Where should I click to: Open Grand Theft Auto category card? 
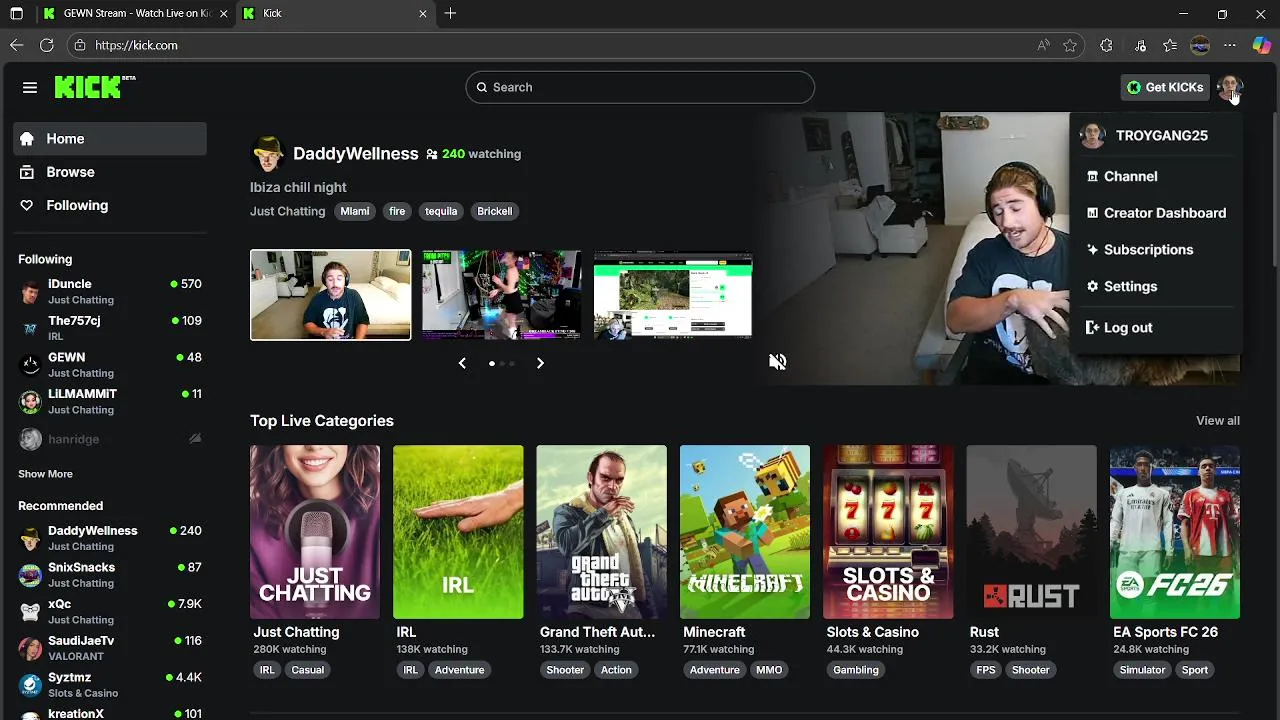(x=601, y=532)
